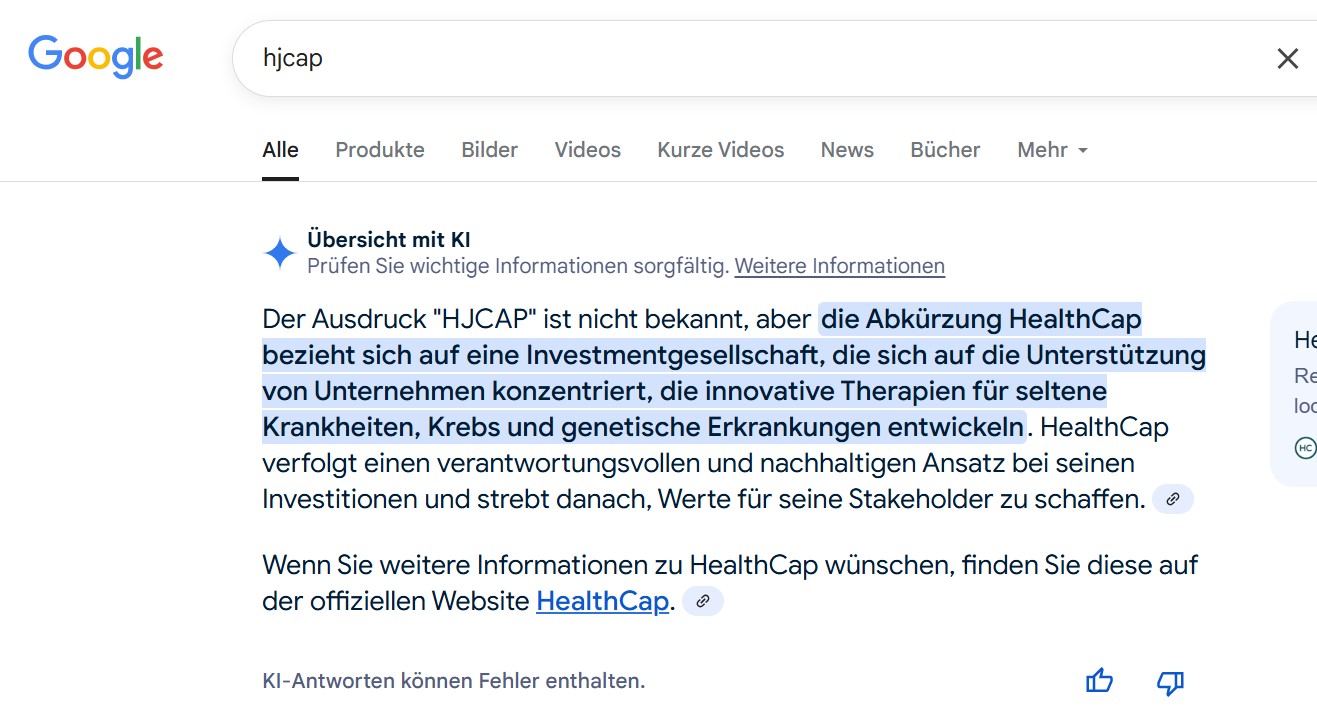Open the HealthCap official website link

[x=602, y=601]
